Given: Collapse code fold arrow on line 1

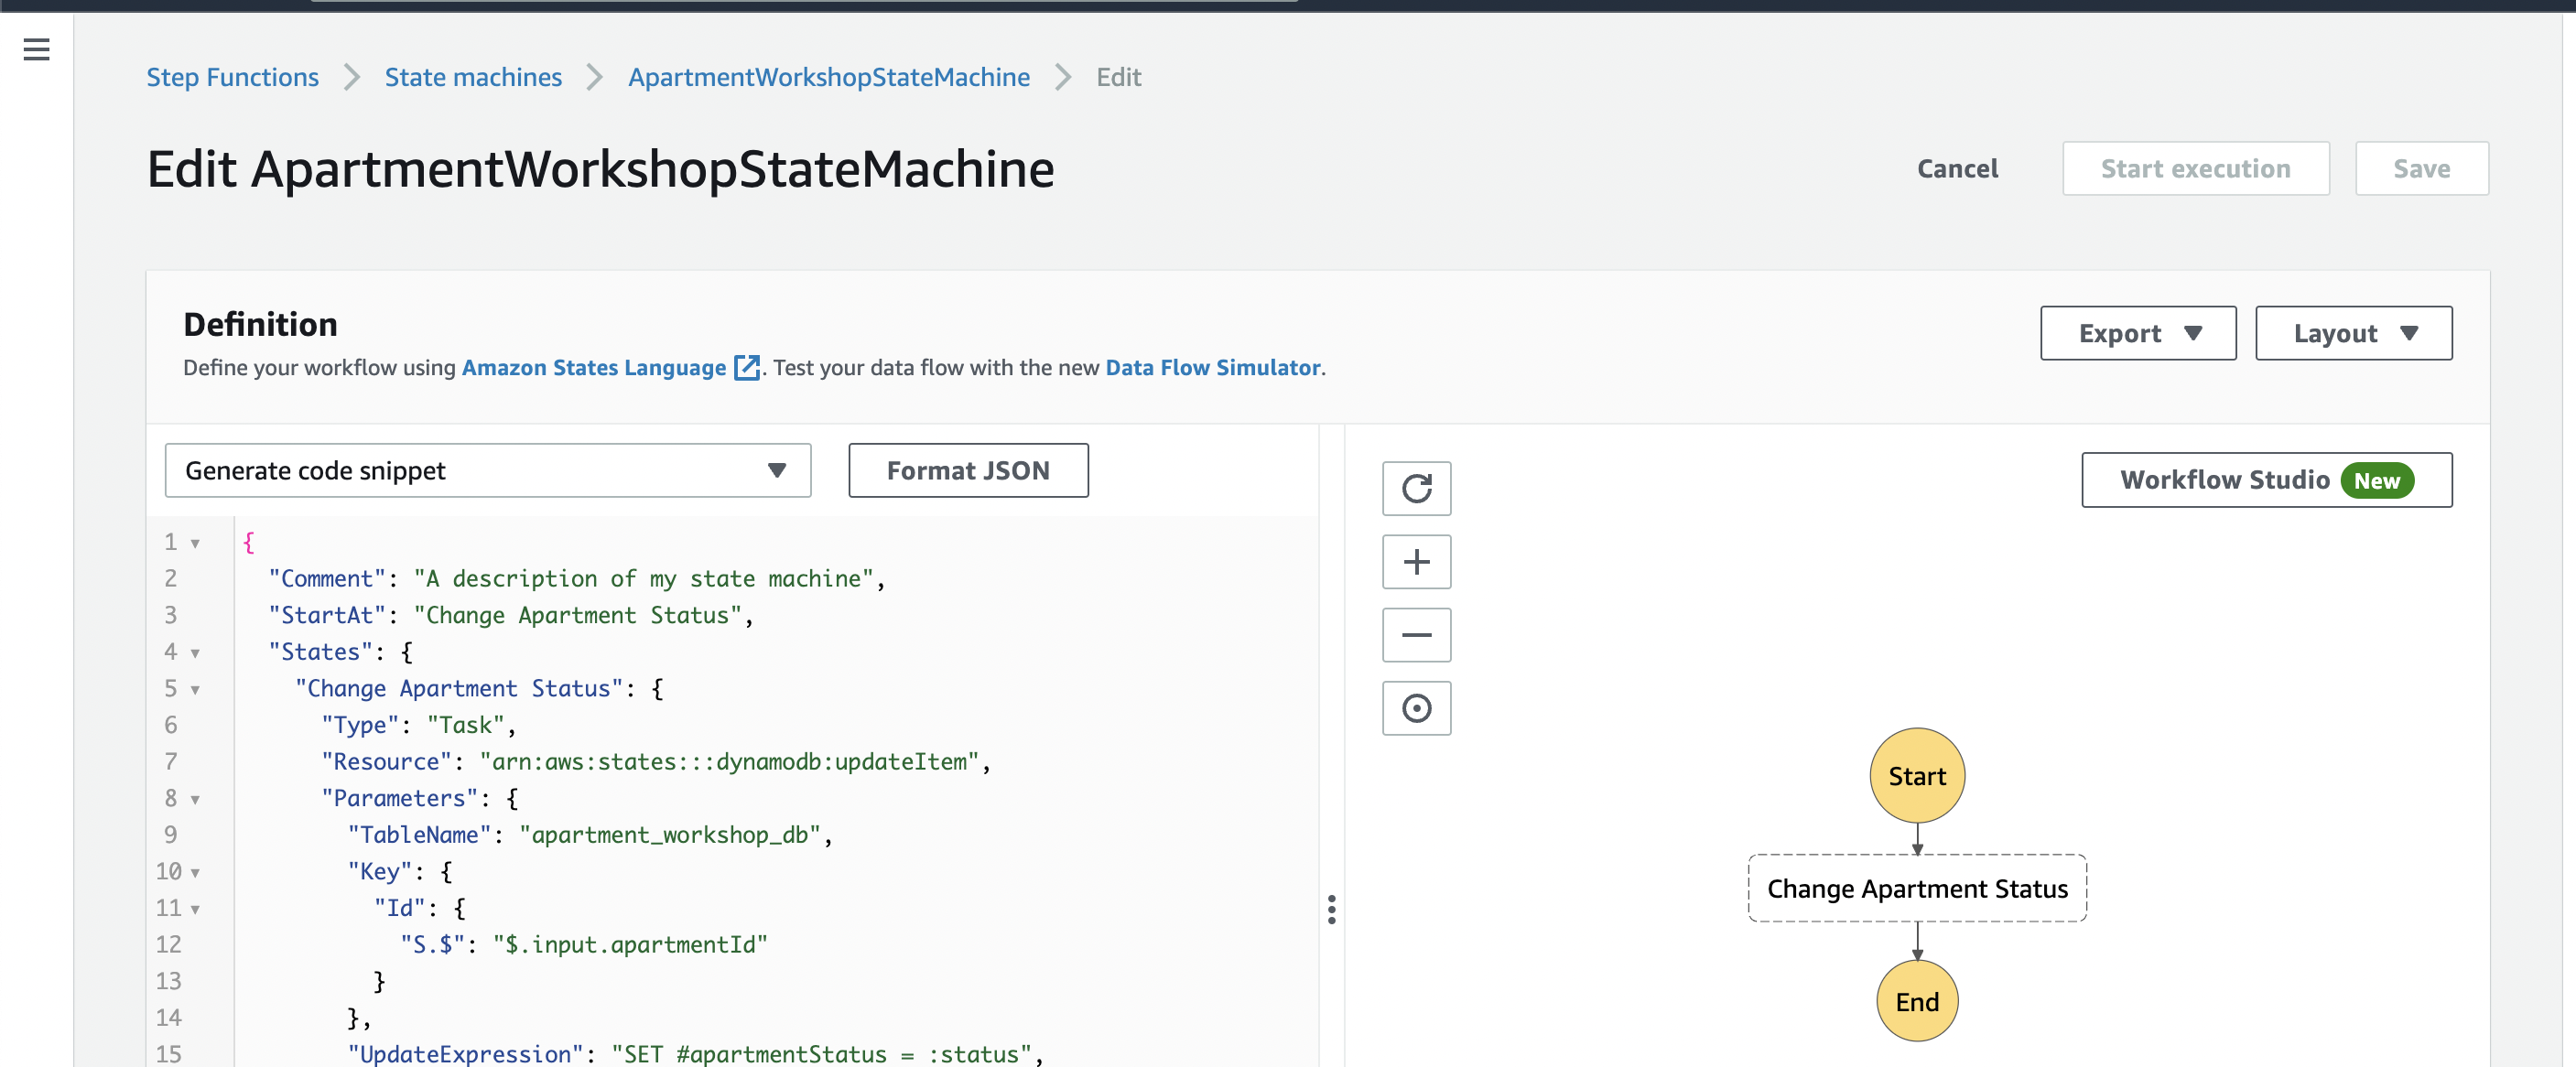Looking at the screenshot, I should [x=195, y=543].
